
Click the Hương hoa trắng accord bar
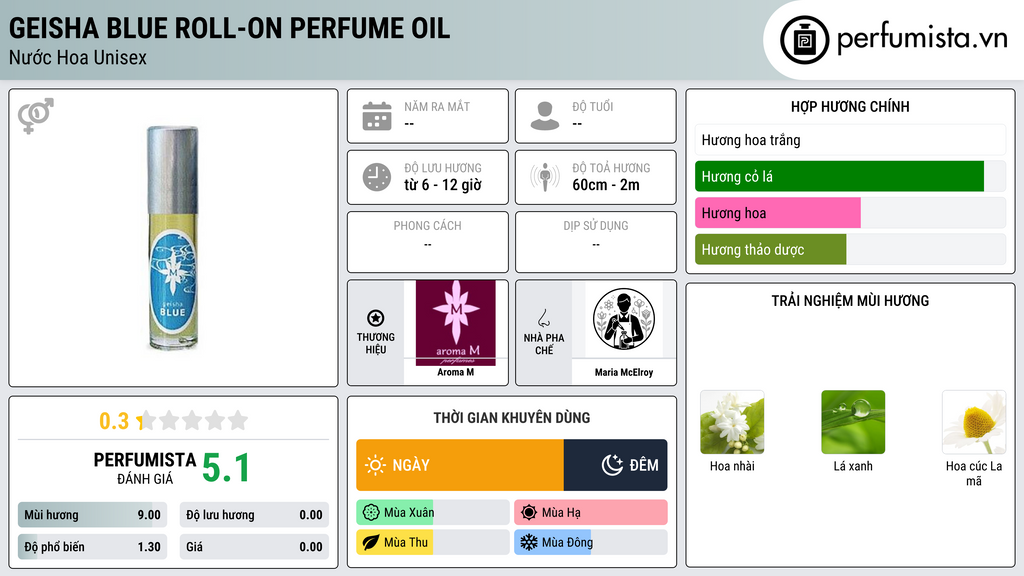pyautogui.click(x=850, y=140)
